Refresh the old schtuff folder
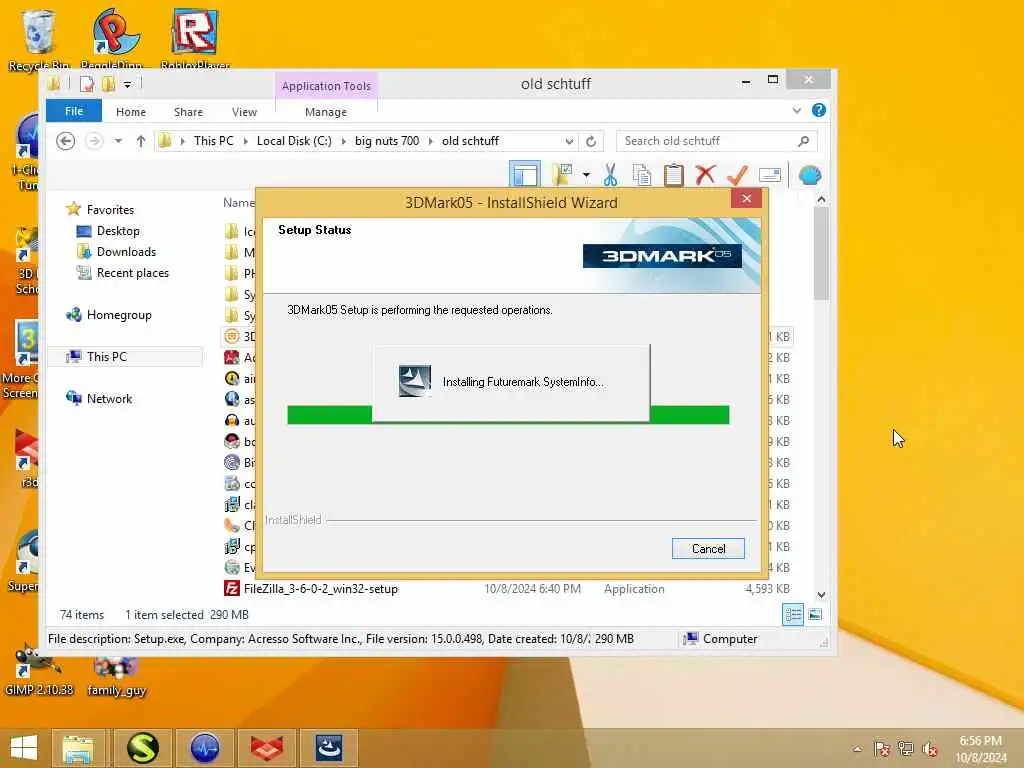1024x768 pixels. pos(590,141)
